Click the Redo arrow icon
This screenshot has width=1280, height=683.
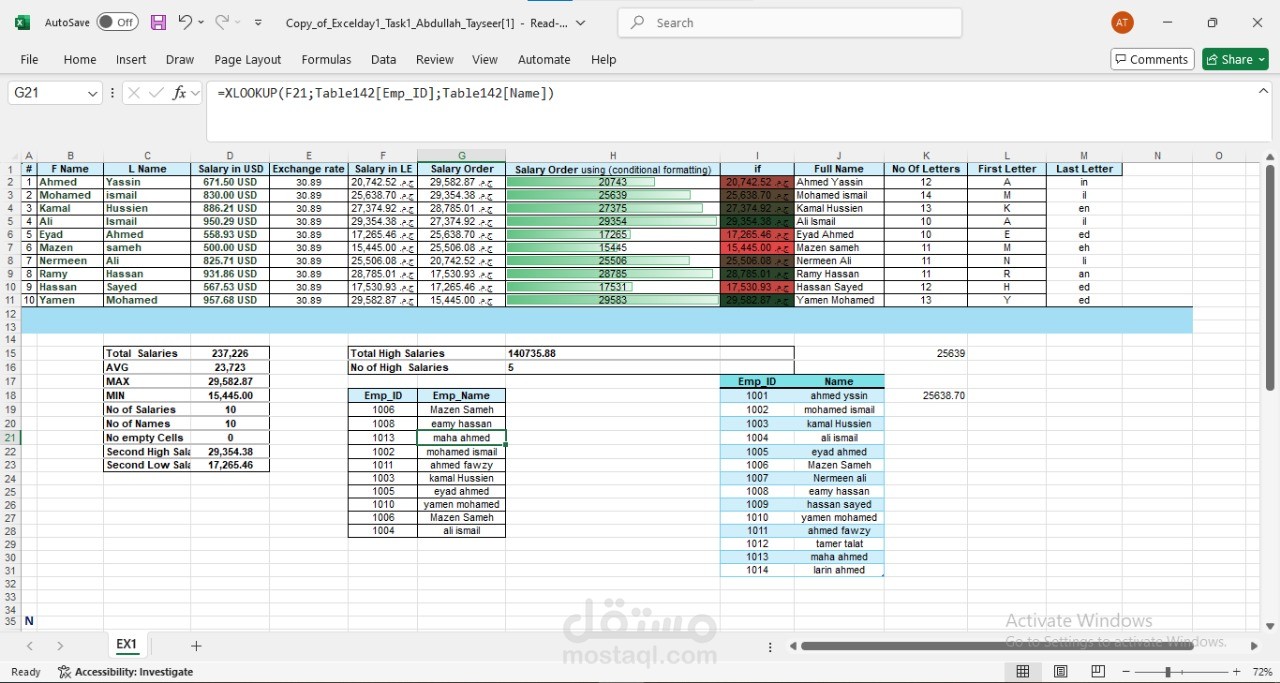tap(222, 22)
